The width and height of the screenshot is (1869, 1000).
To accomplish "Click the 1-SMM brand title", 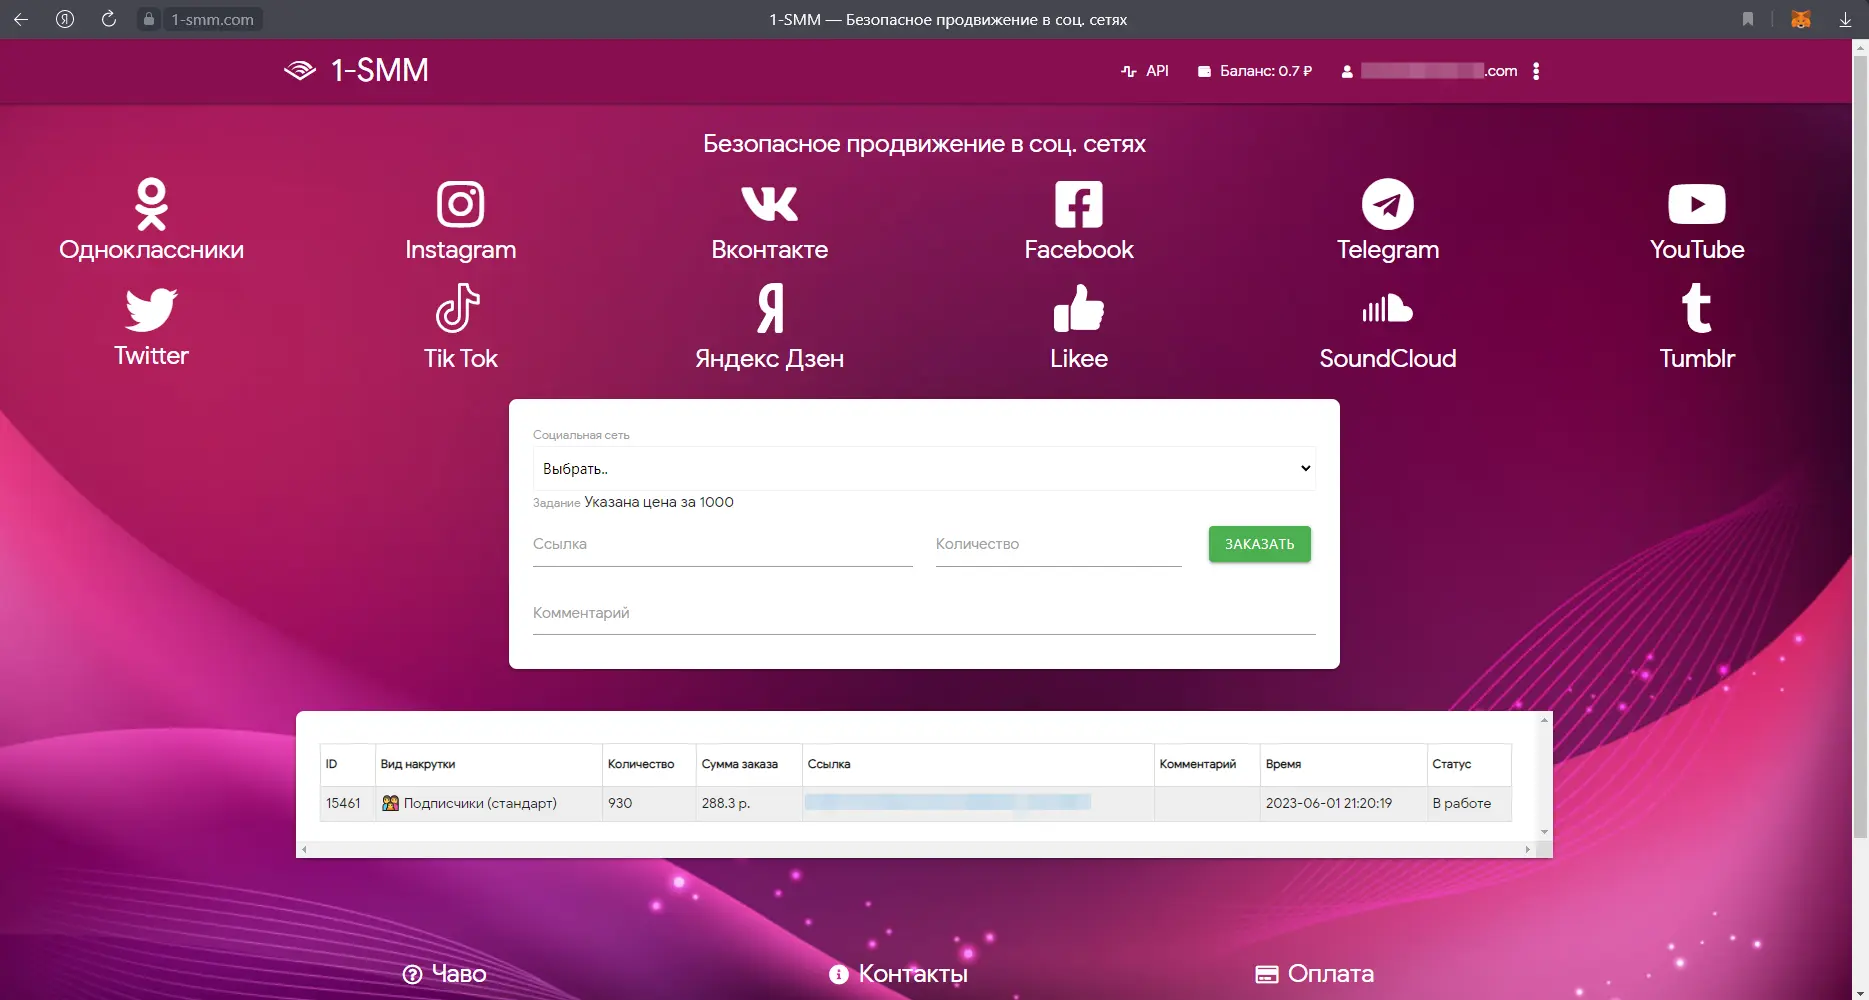I will click(x=380, y=70).
